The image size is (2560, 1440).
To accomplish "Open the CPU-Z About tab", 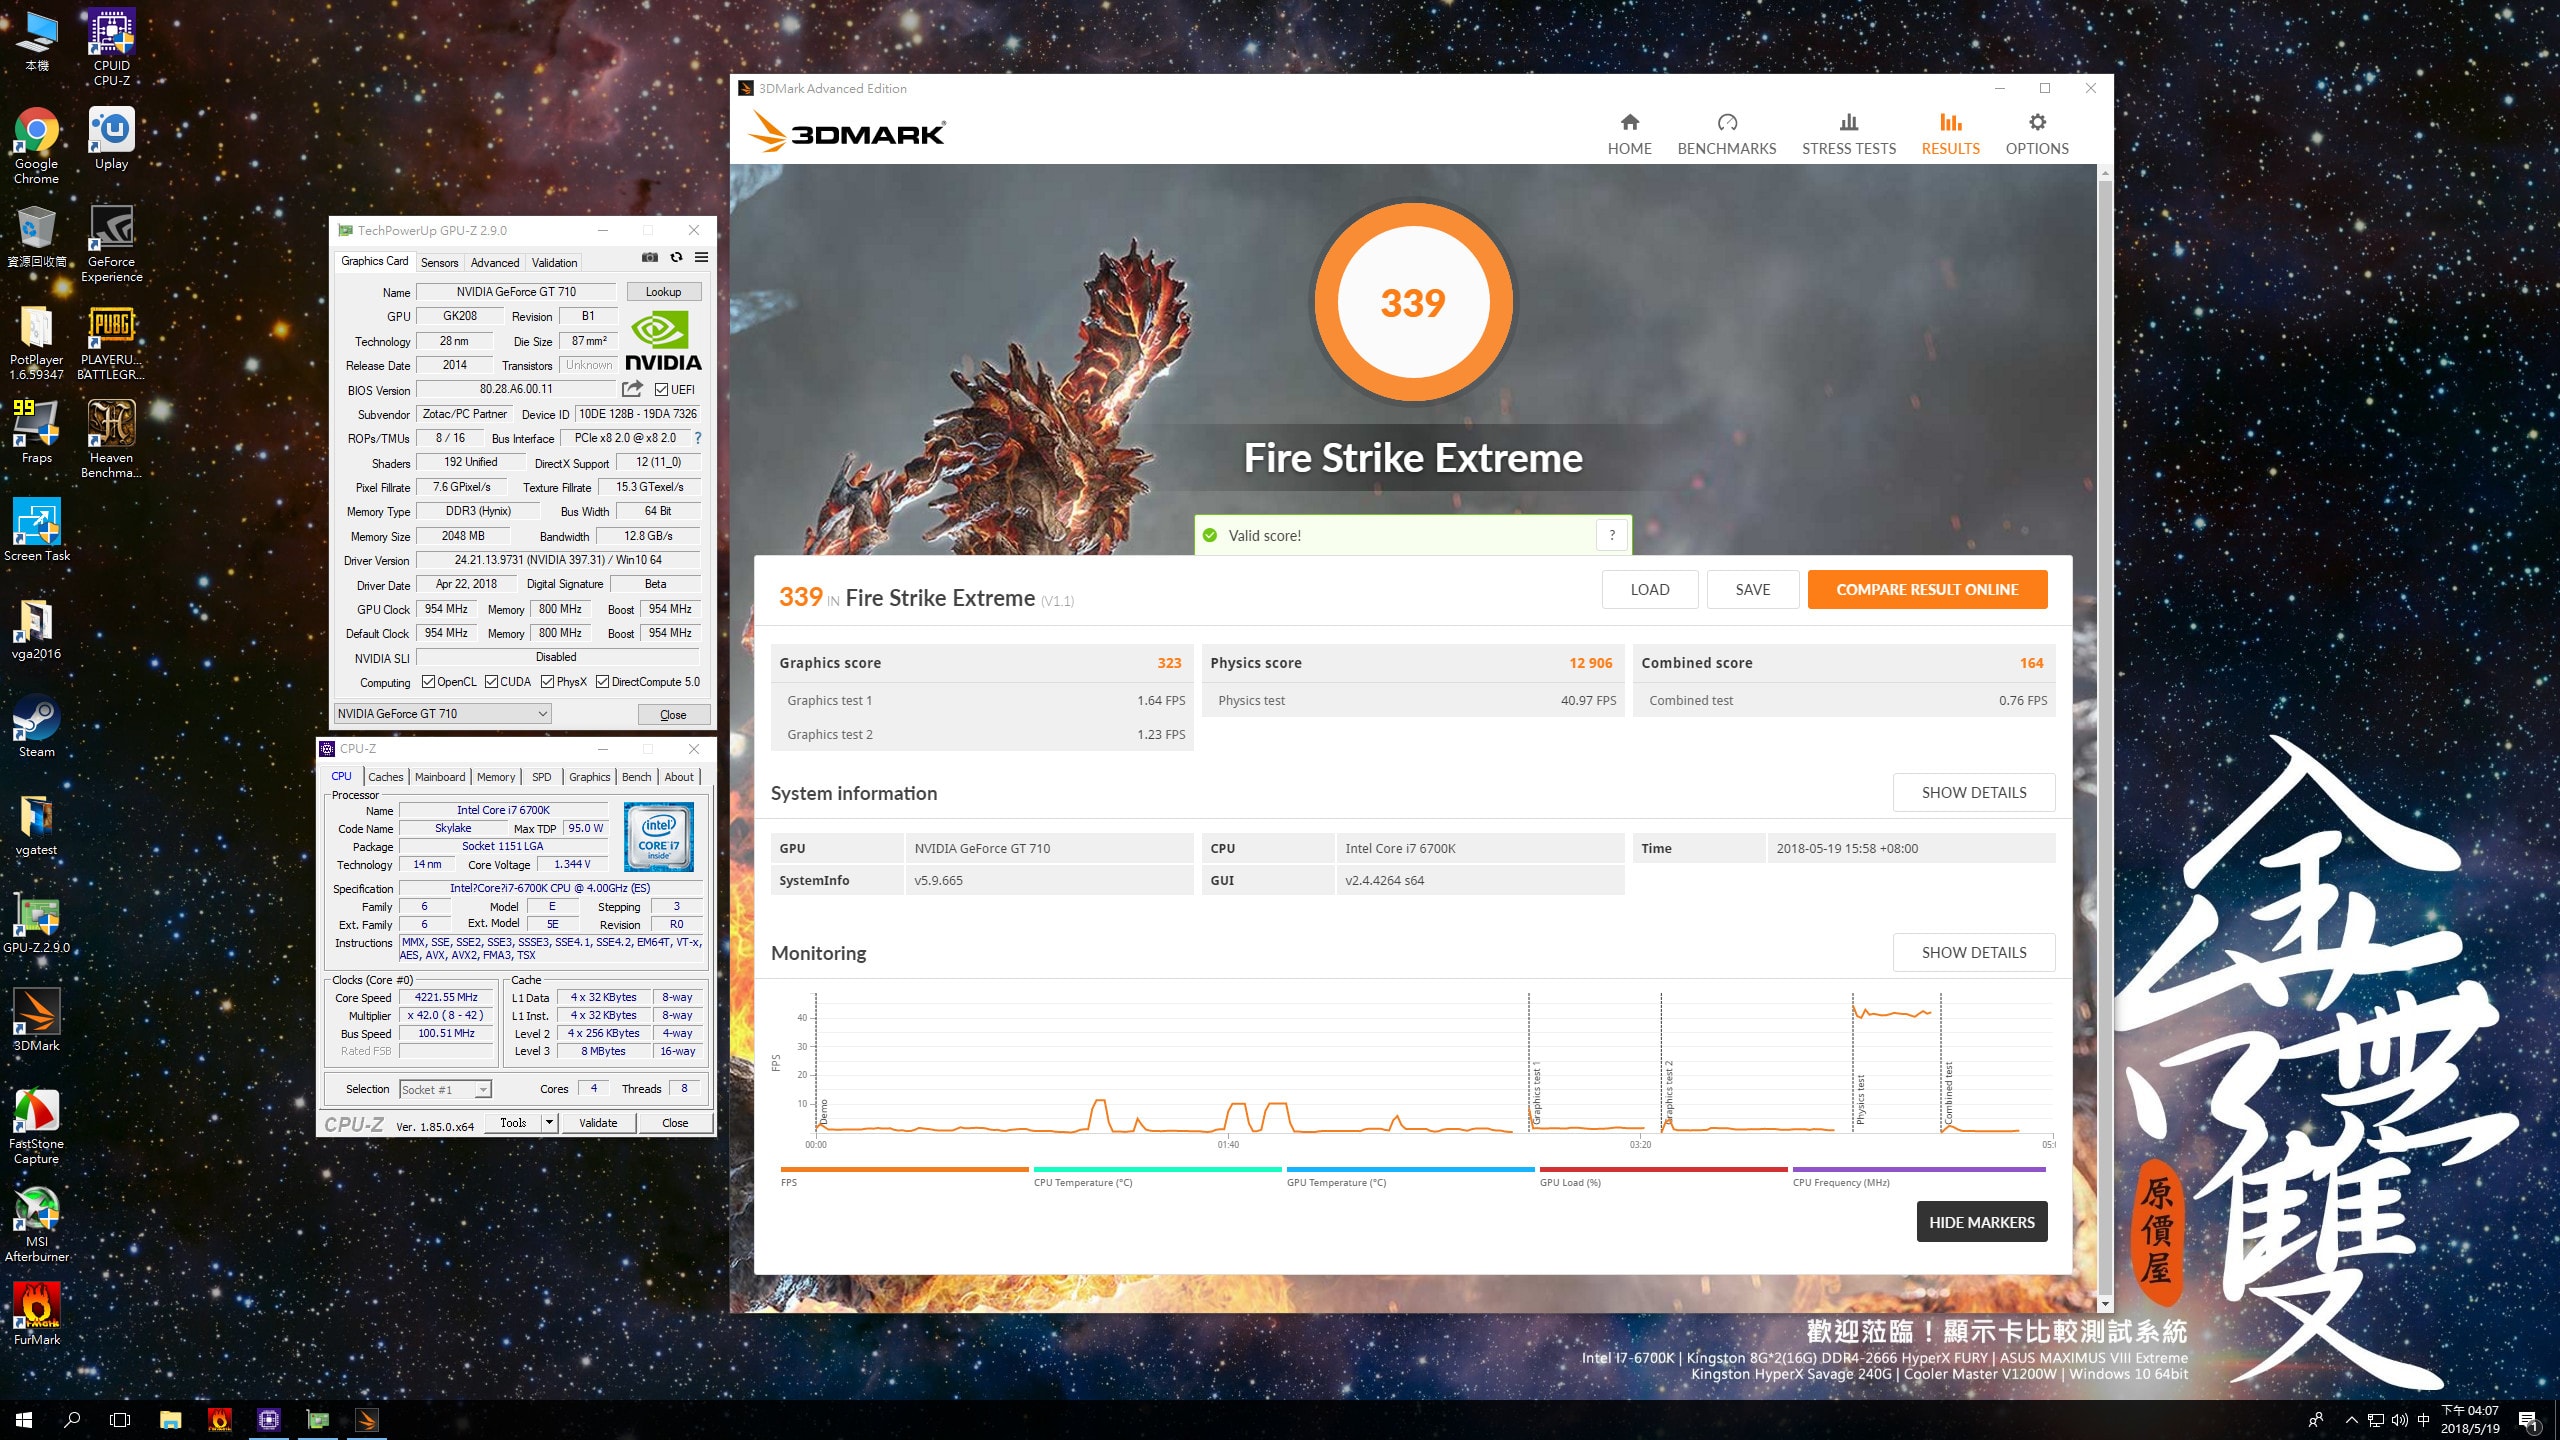I will point(679,777).
